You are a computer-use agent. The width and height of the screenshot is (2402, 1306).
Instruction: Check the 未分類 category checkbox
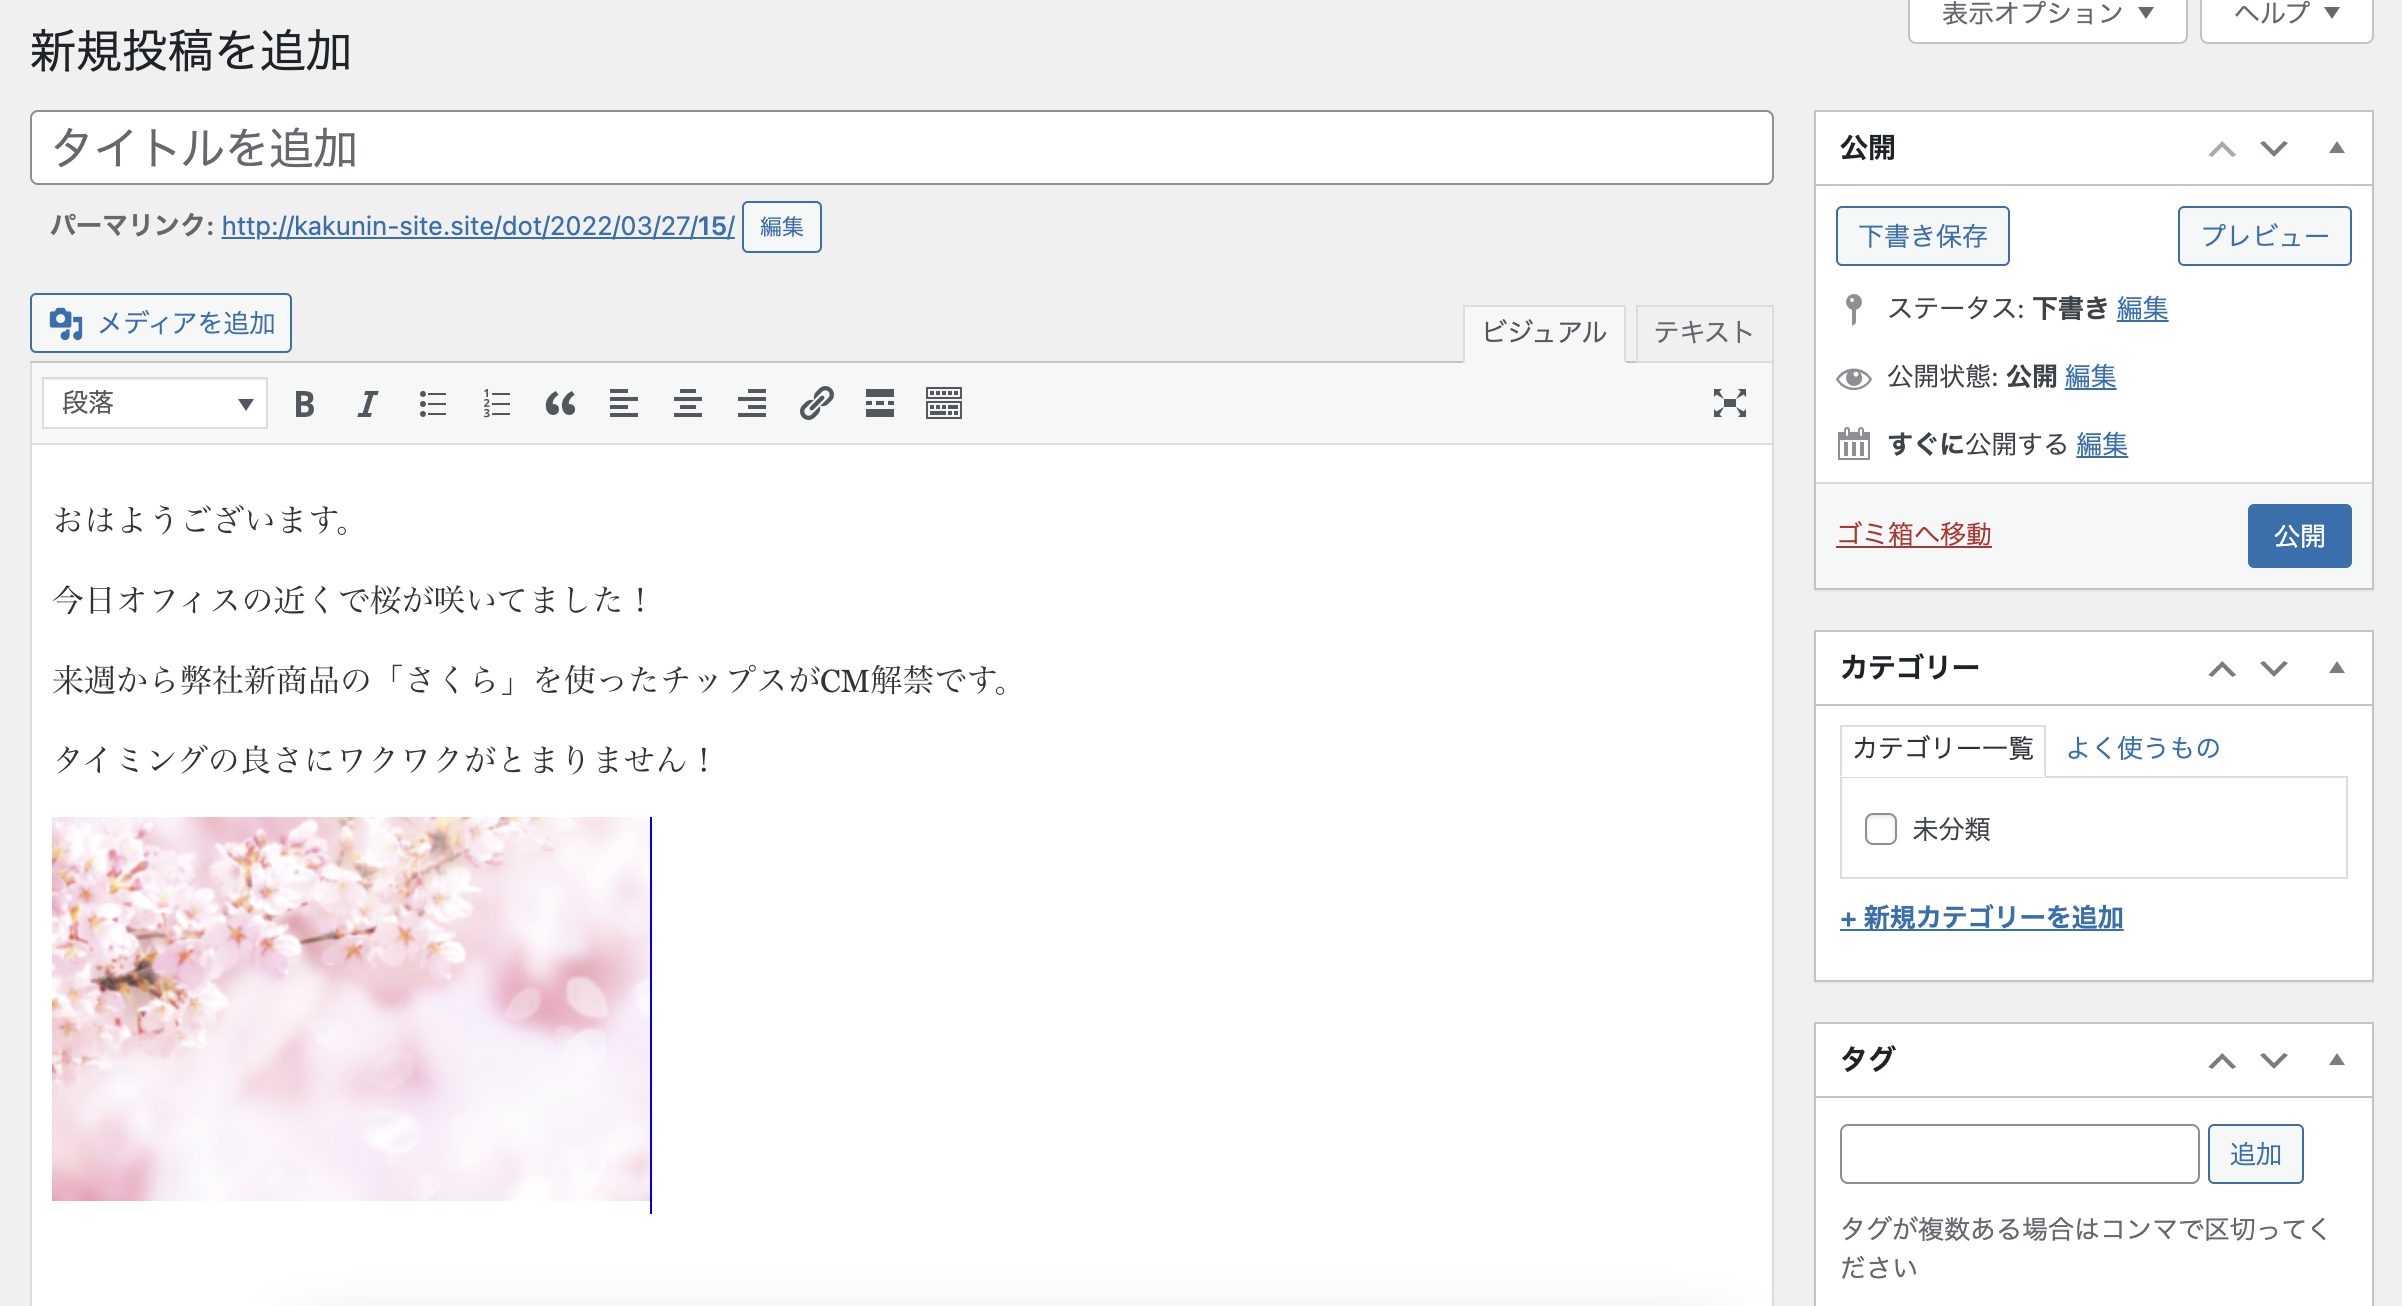click(1880, 829)
